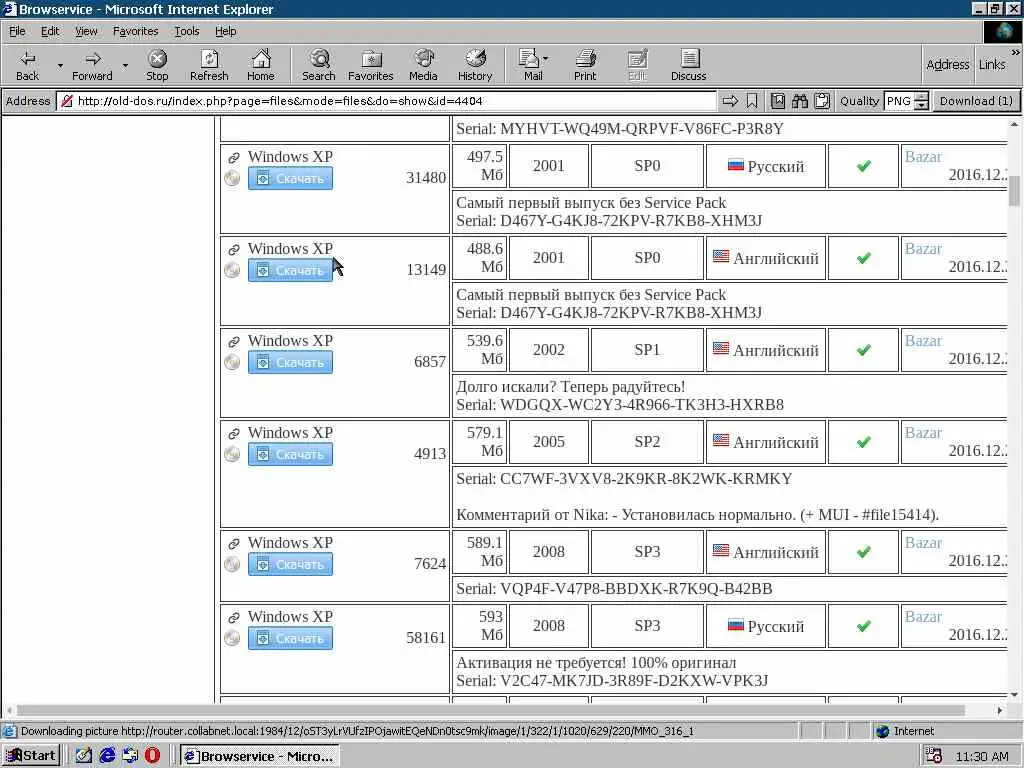
Task: Click Bazar link in the 2001 Русский row
Action: click(923, 157)
